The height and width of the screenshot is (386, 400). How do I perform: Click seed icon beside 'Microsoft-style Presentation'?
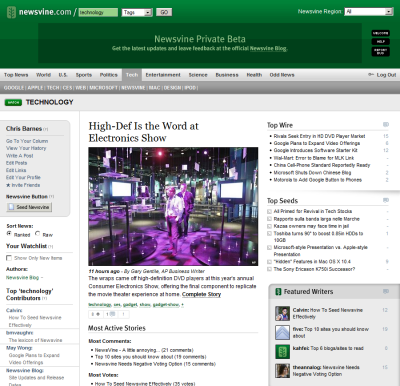(269, 247)
